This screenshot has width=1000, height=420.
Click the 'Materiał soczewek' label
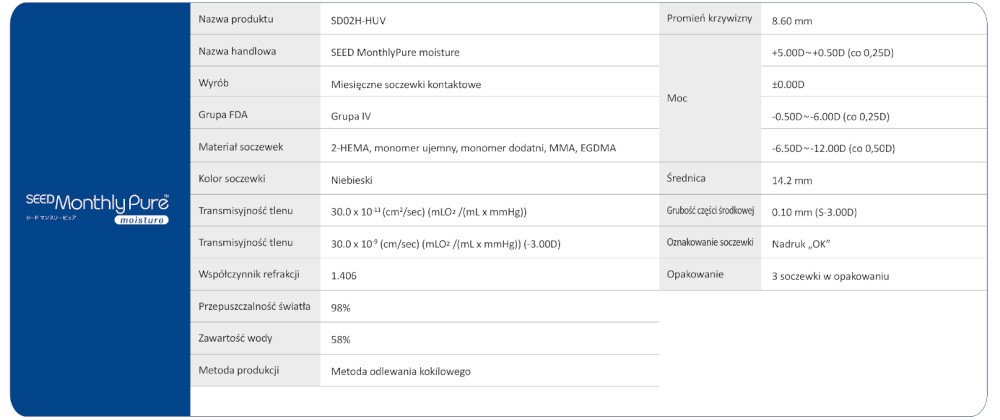click(x=240, y=147)
